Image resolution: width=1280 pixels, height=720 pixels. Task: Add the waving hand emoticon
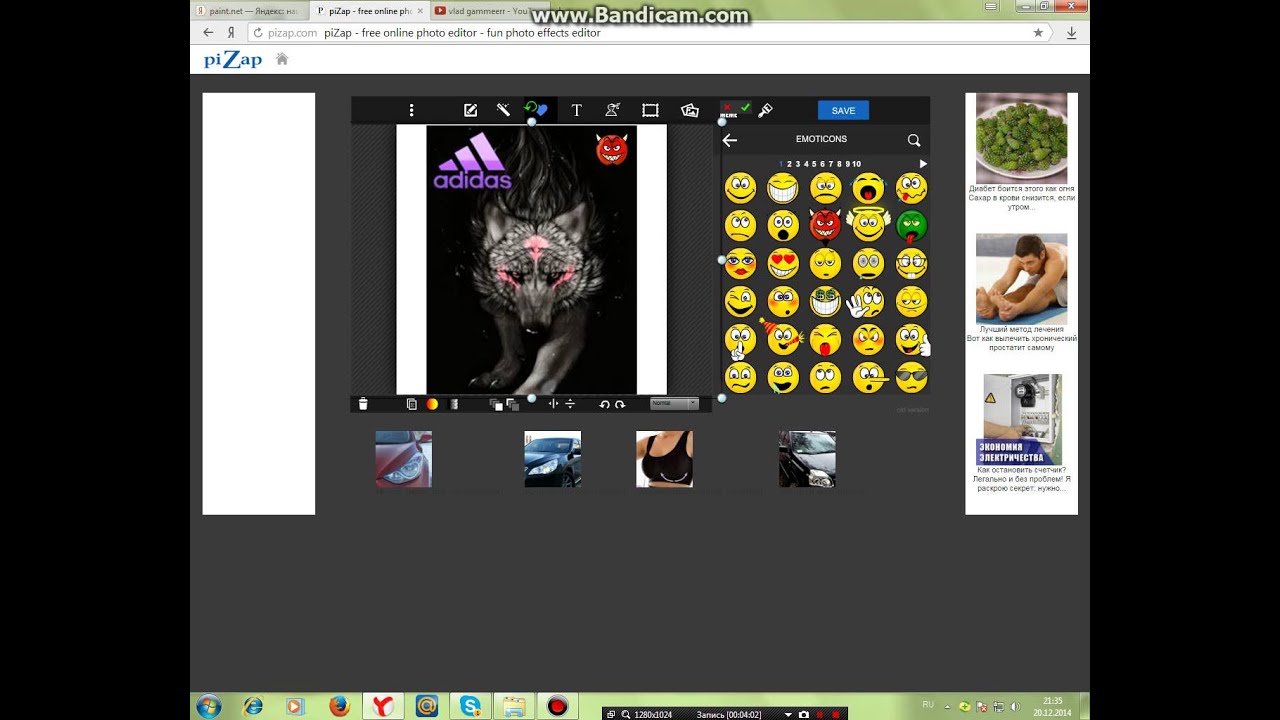tap(866, 301)
